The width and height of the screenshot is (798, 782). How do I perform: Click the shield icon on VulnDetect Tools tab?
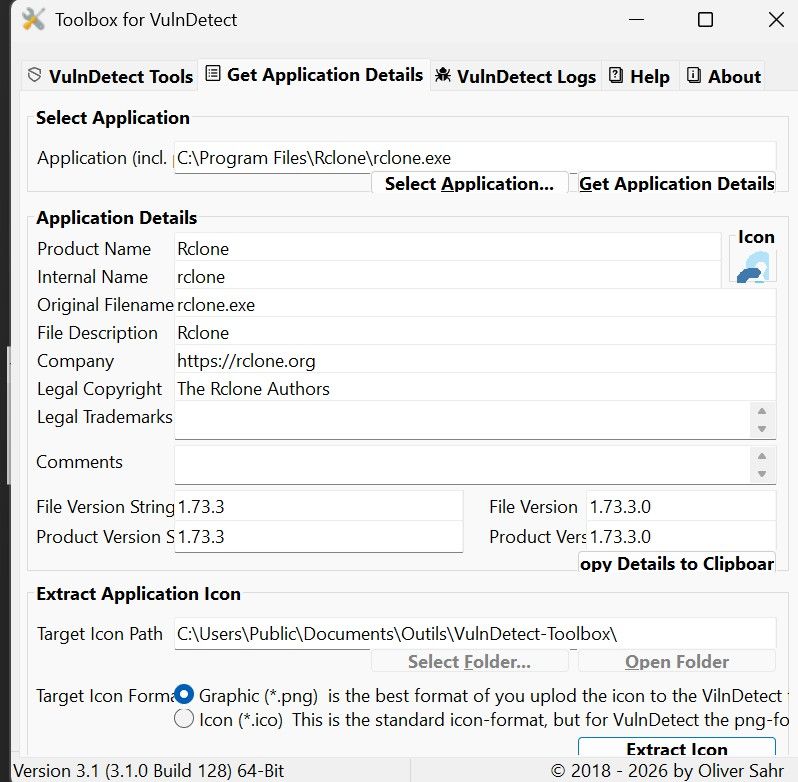(35, 76)
